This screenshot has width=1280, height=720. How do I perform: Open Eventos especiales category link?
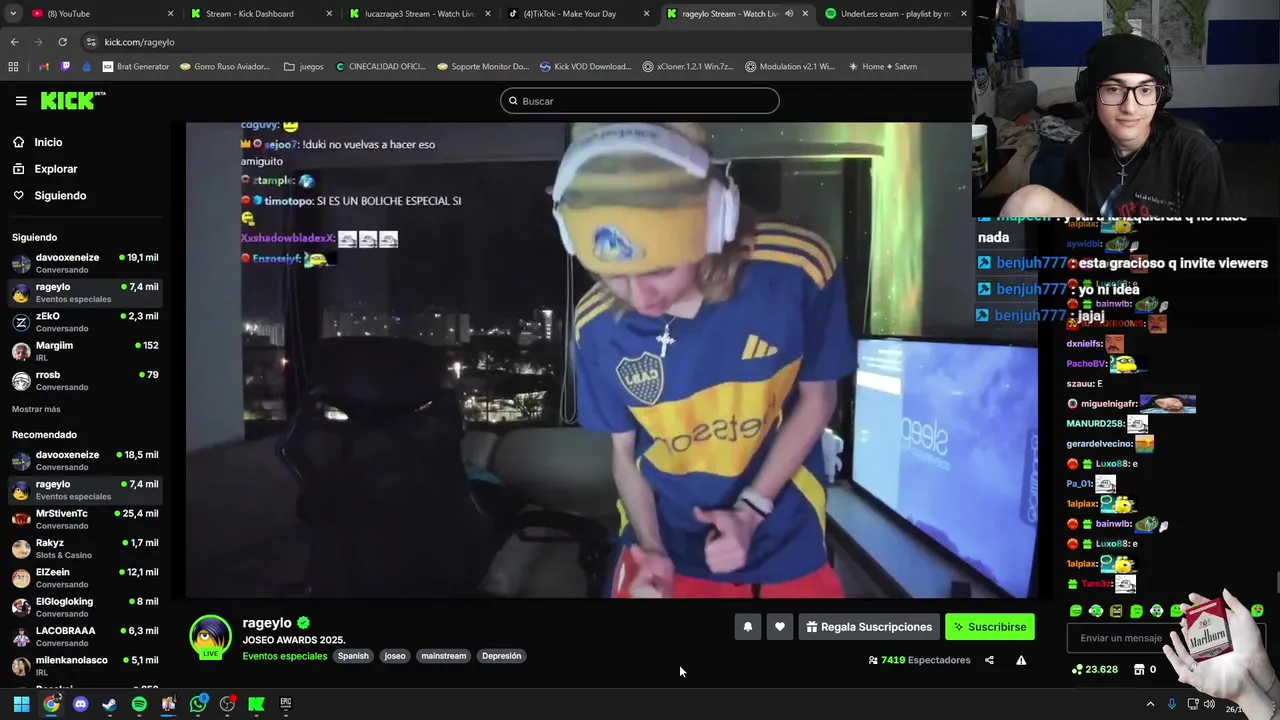pyautogui.click(x=284, y=656)
